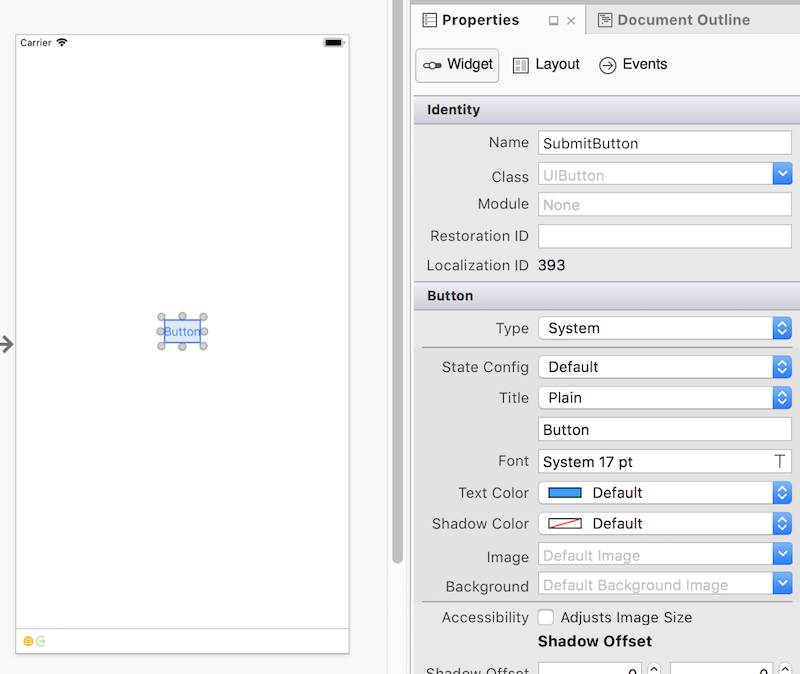This screenshot has width=800, height=674.
Task: Switch to the Layout section icon
Action: tap(521, 64)
